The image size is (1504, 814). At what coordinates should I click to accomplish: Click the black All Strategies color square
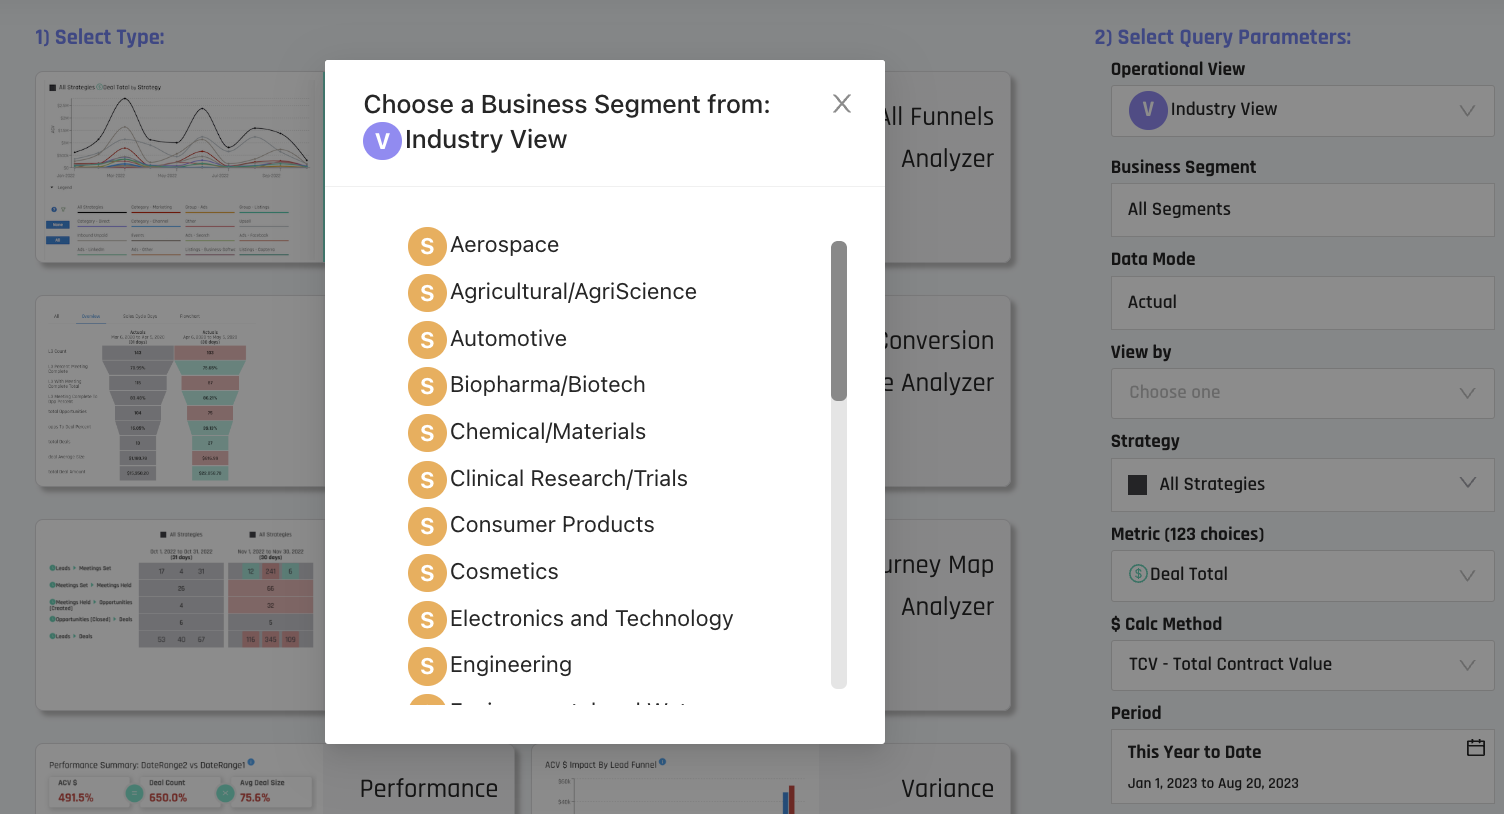coord(1138,485)
